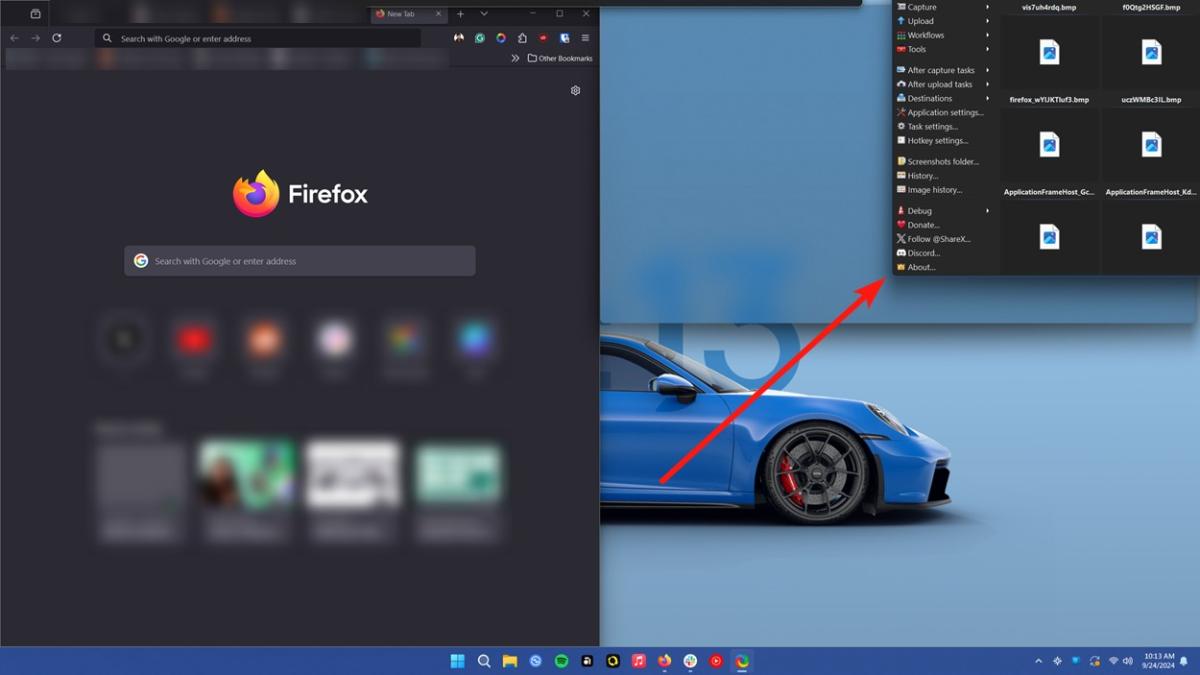The image size is (1200, 675).
Task: Open Image history from the ShareX menu
Action: [934, 189]
